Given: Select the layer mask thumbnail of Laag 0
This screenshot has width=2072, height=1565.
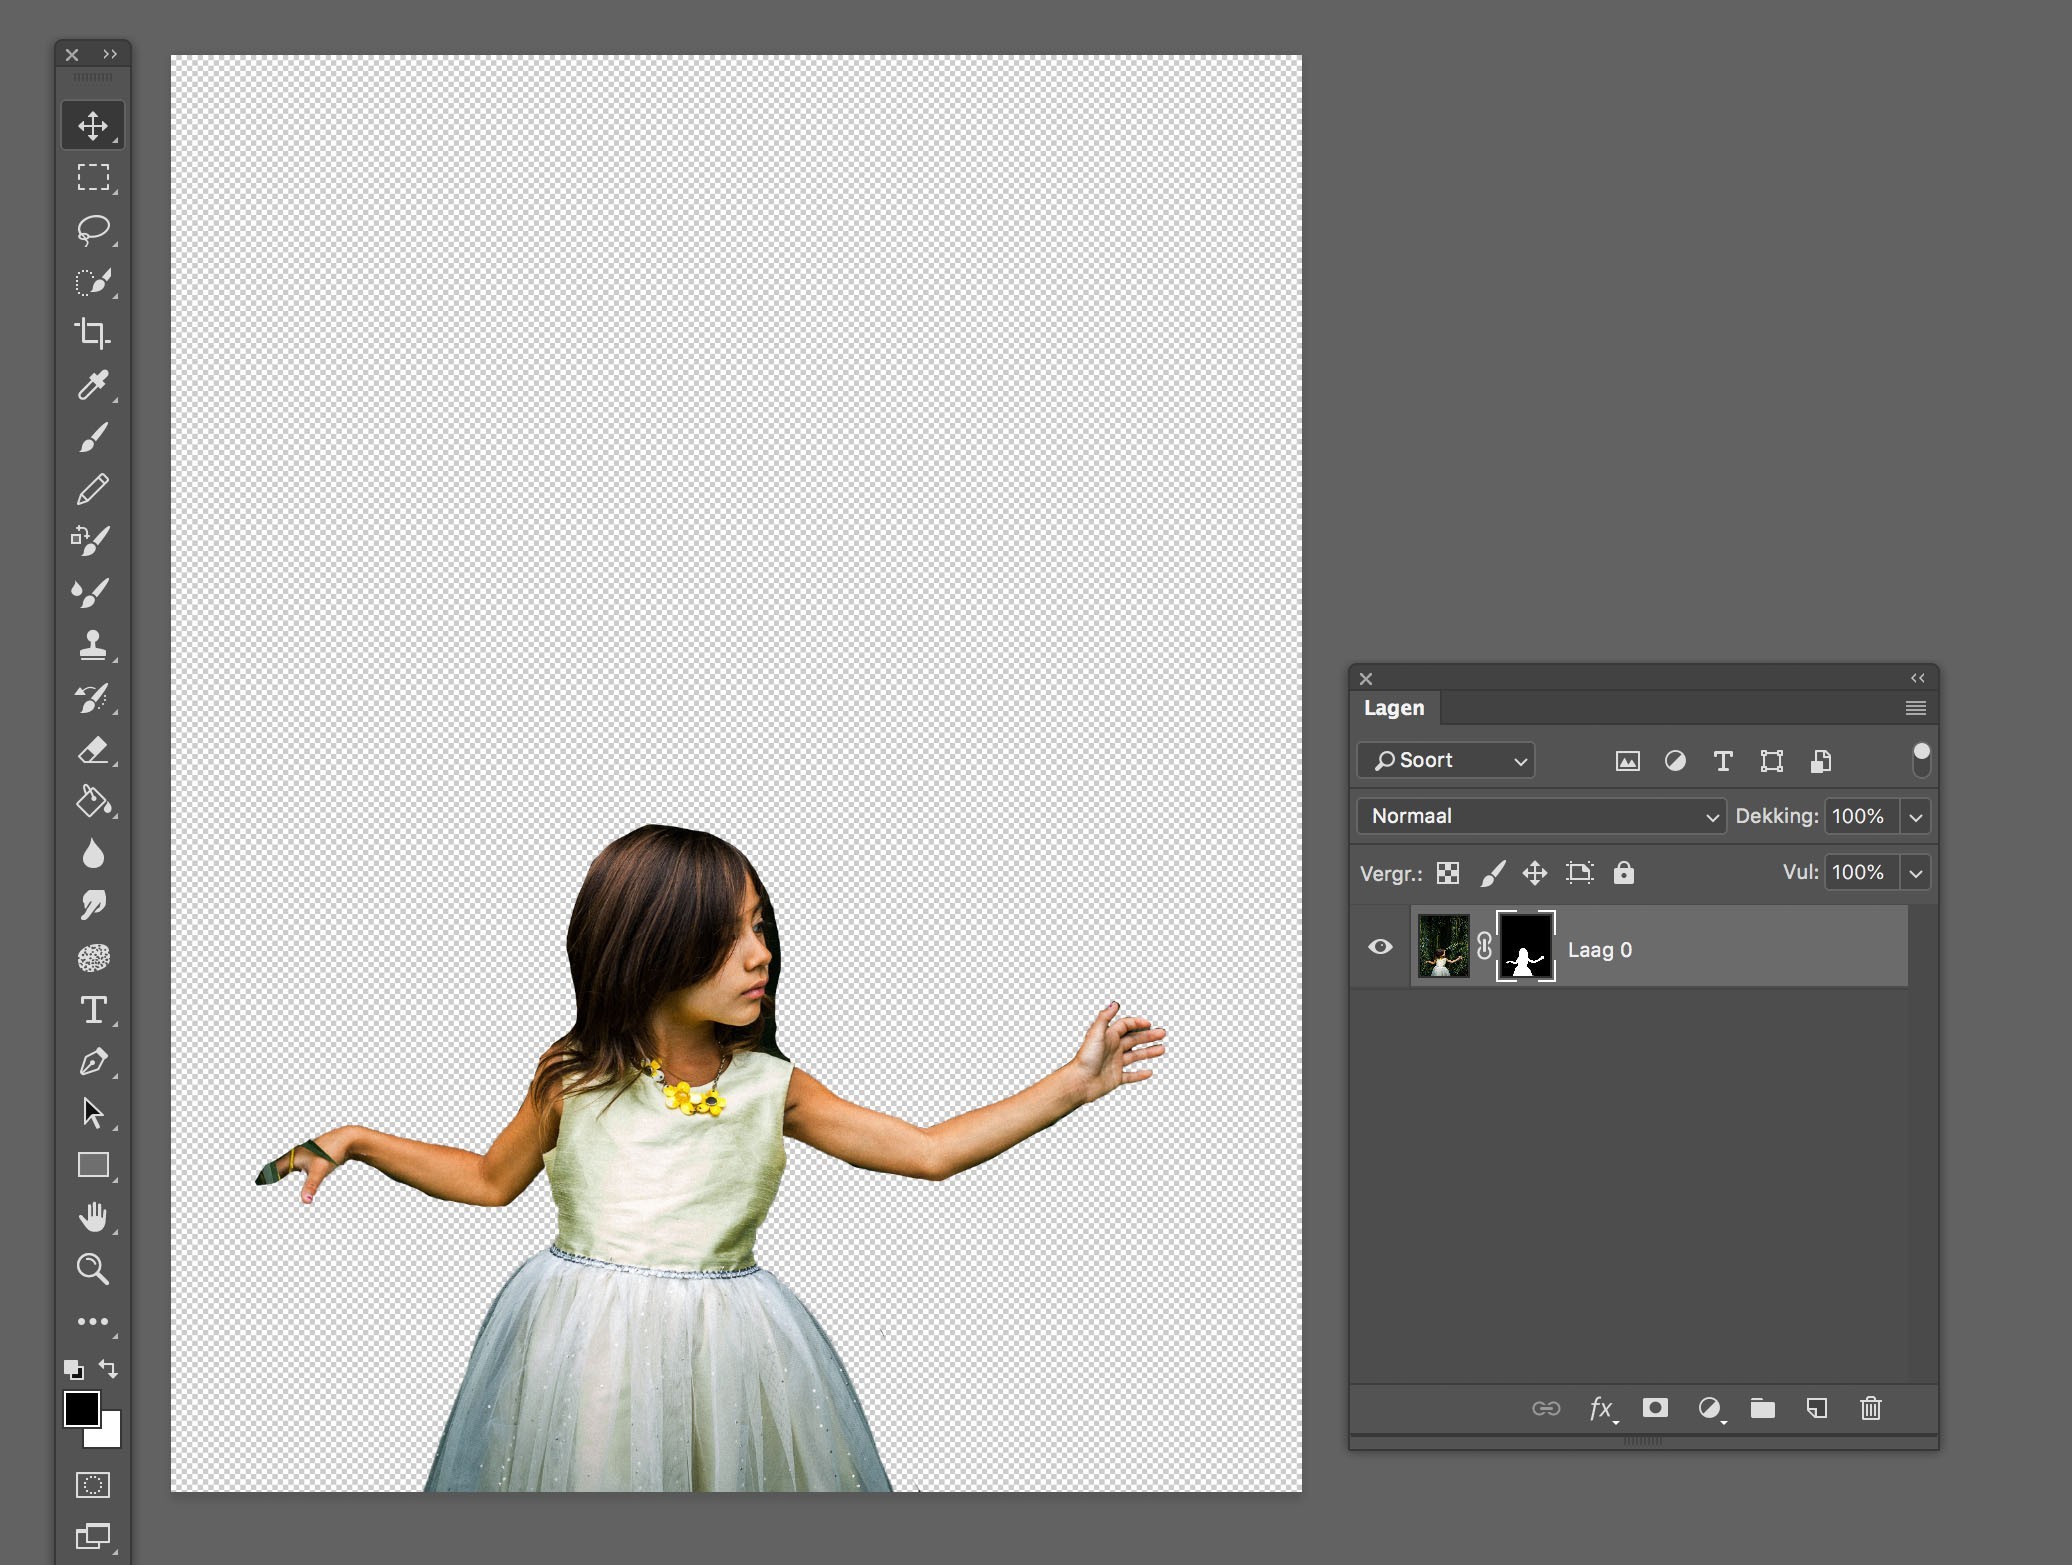Looking at the screenshot, I should pyautogui.click(x=1525, y=947).
